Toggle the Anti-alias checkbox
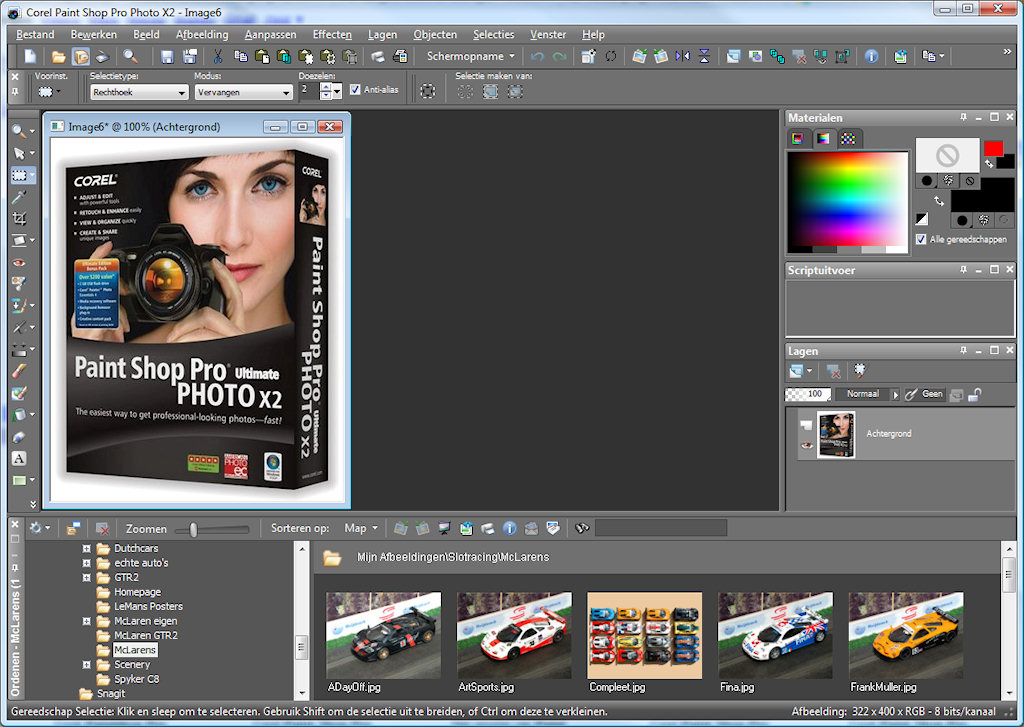Image resolution: width=1024 pixels, height=727 pixels. pyautogui.click(x=355, y=90)
